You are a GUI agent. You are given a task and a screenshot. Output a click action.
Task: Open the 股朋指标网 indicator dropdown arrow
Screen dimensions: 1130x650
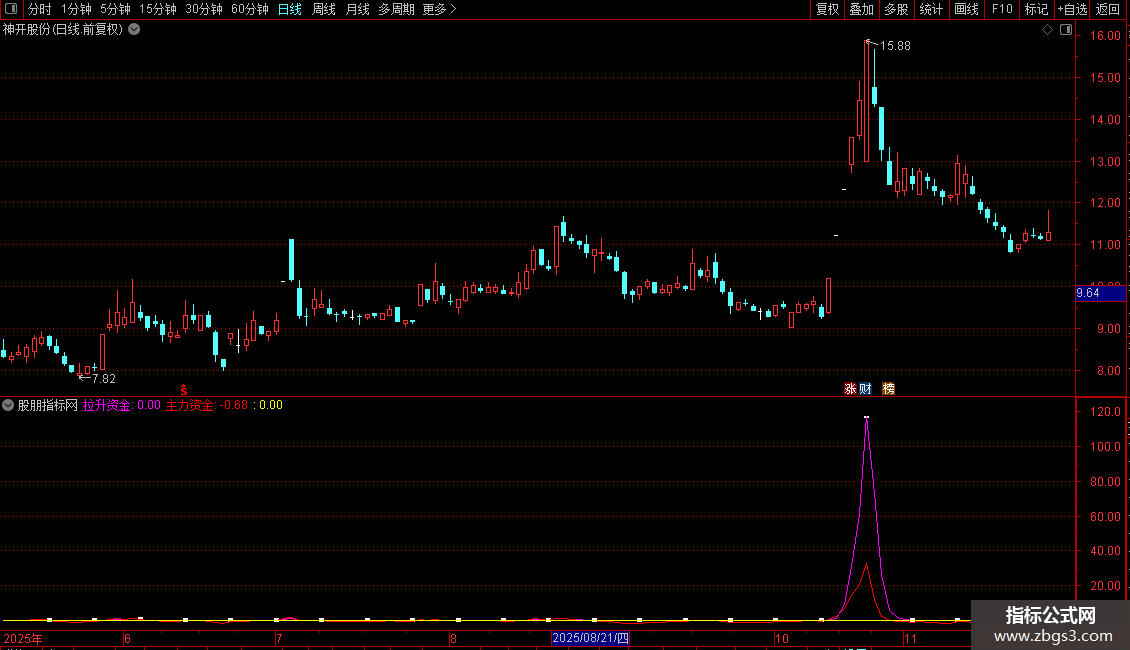[x=8, y=405]
